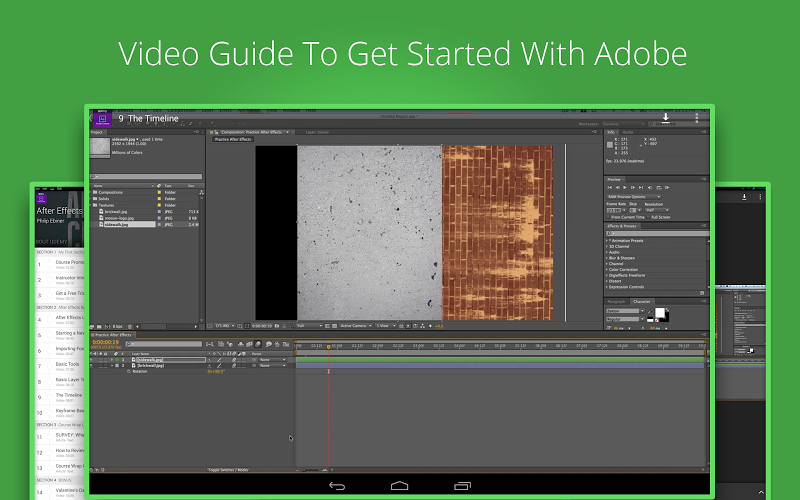Click the character fill color swatch

click(x=660, y=313)
